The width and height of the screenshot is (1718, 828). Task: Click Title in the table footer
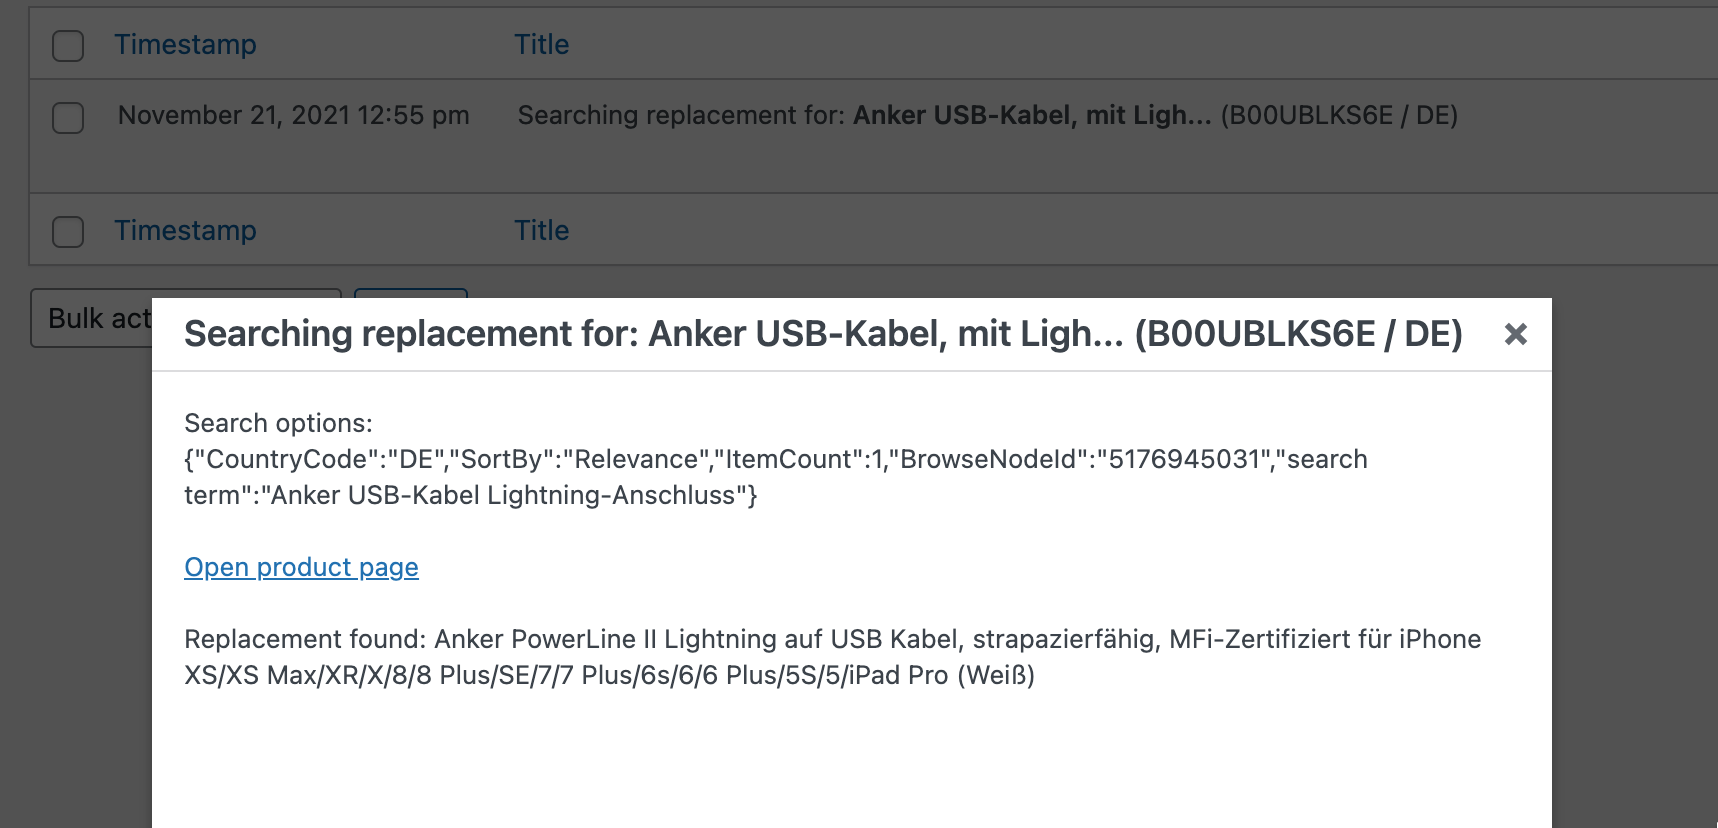pos(541,231)
